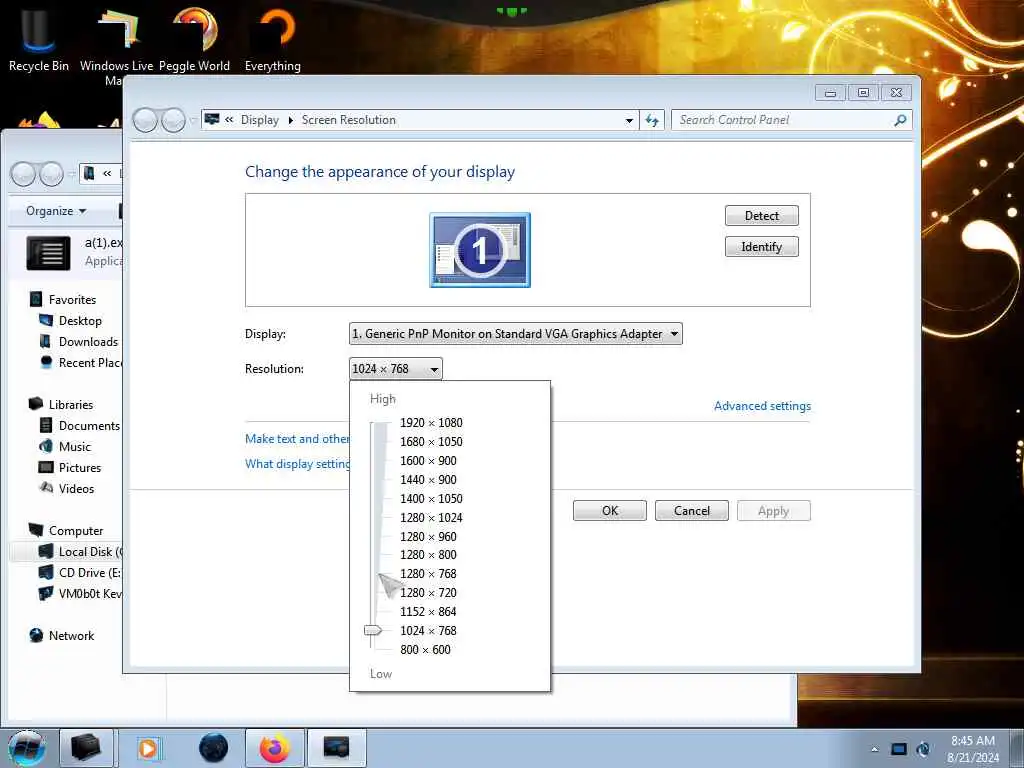
Task: Open Videos library in Explorer
Action: click(x=67, y=488)
